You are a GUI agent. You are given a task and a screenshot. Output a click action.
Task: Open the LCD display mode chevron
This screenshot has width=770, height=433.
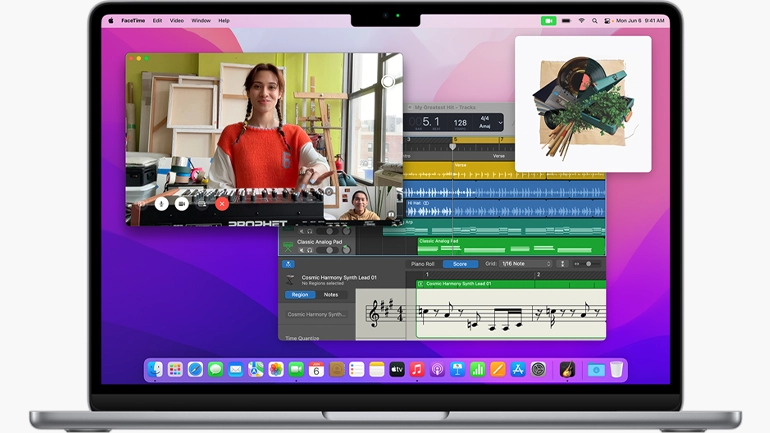point(500,123)
